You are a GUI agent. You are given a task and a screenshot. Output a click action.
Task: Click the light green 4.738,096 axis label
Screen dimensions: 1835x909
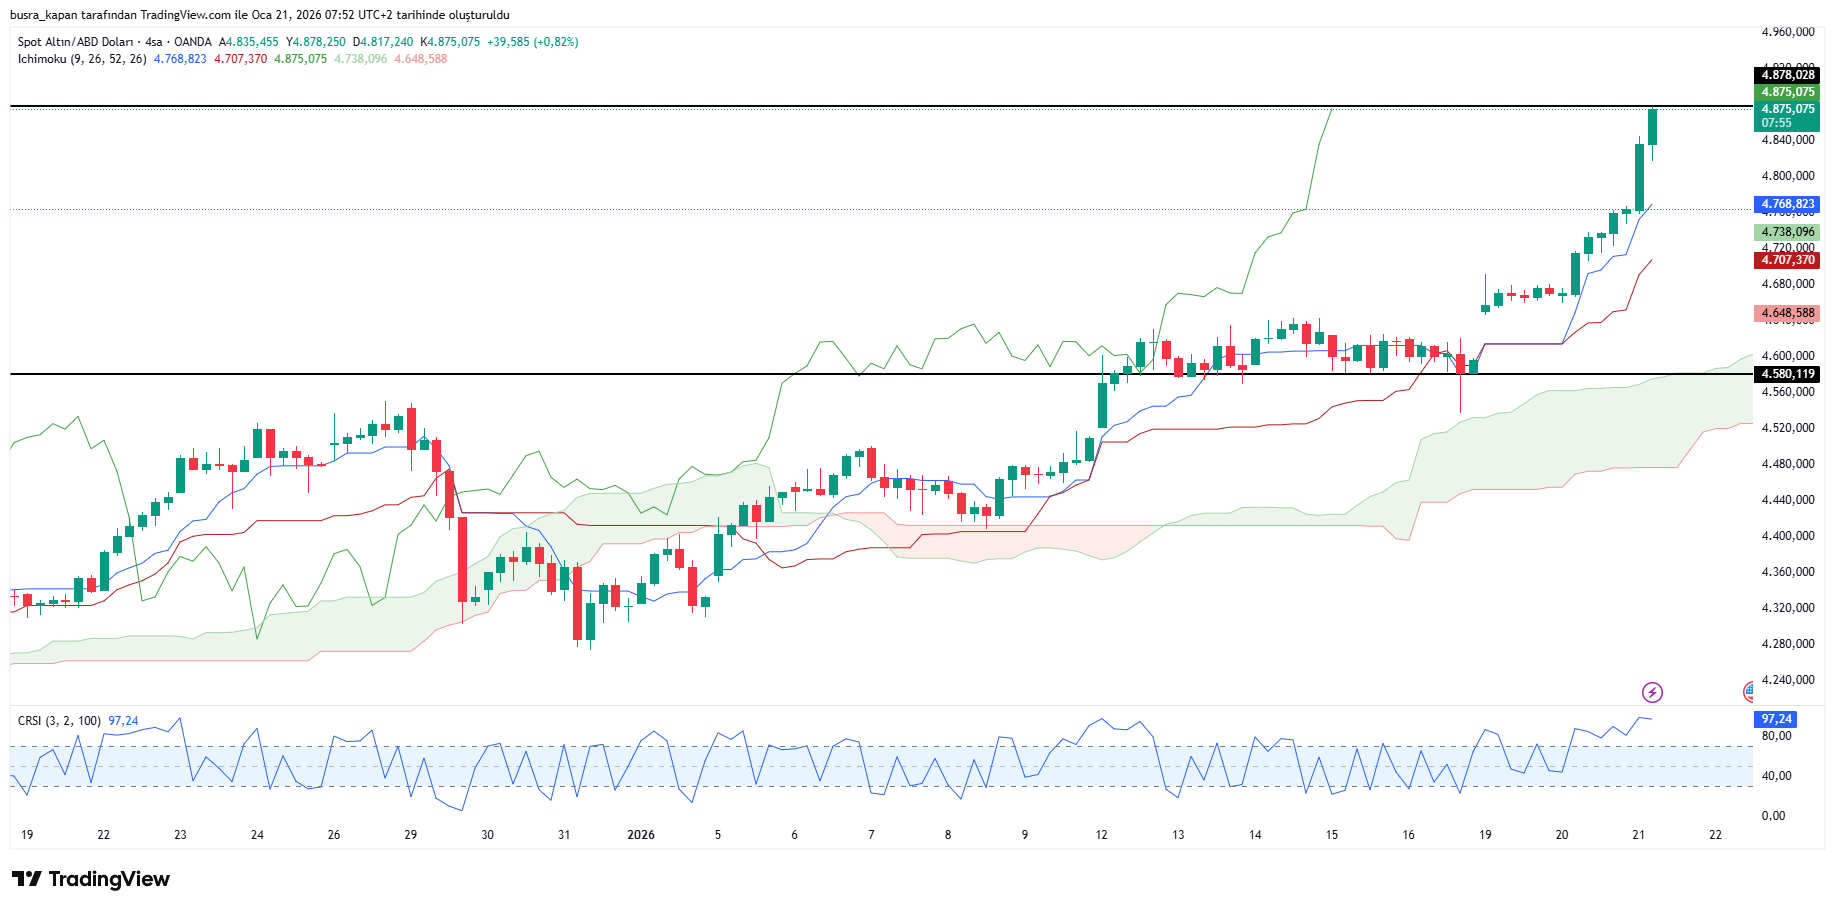point(1787,232)
